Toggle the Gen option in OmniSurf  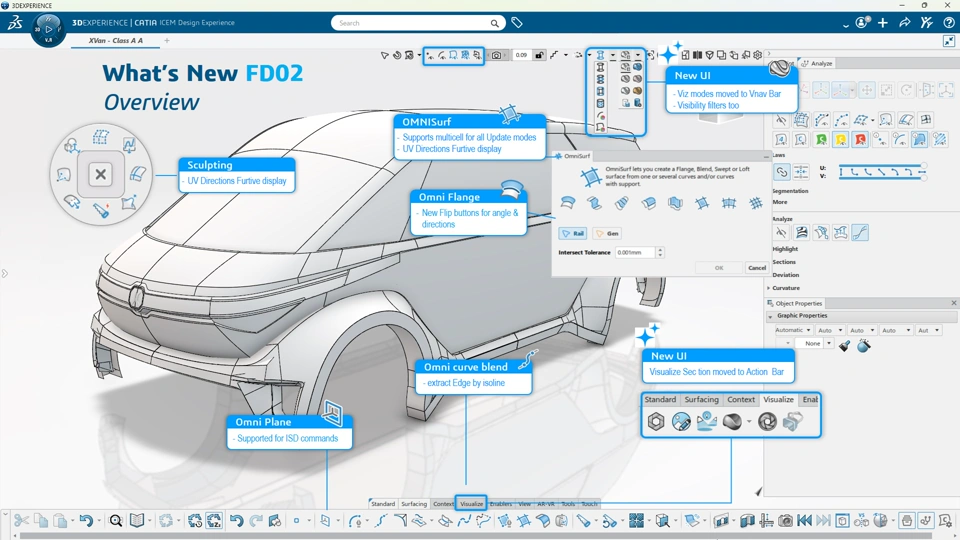[x=607, y=233]
